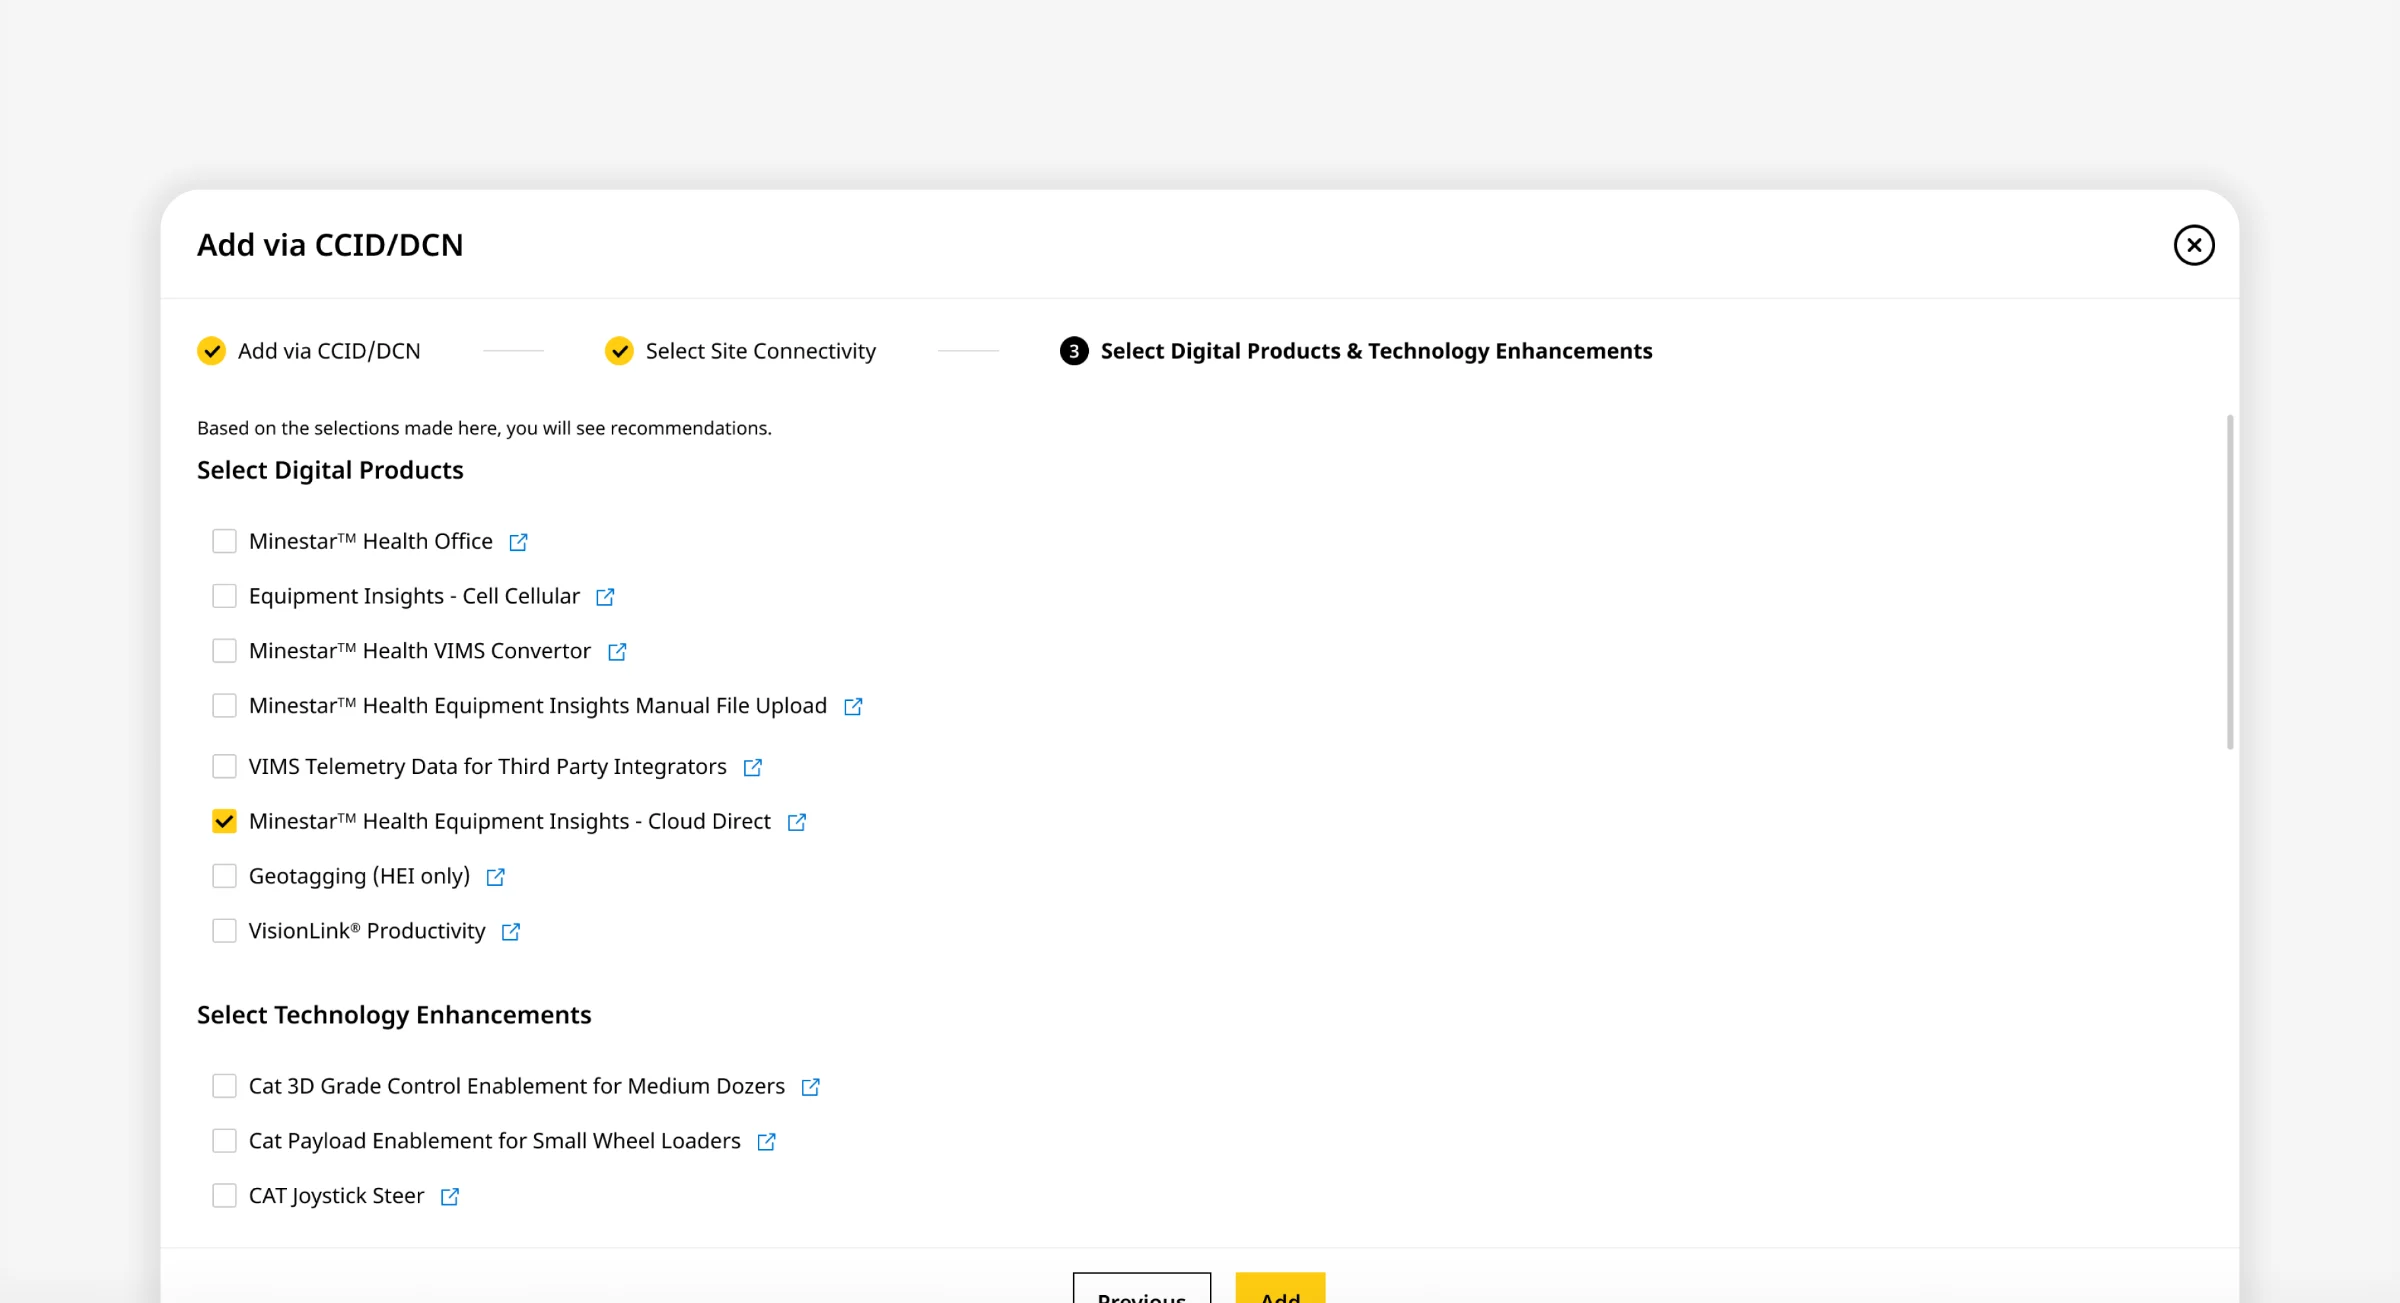This screenshot has width=2400, height=1303.
Task: Open external link for Geotagging (HEI only)
Action: click(496, 877)
